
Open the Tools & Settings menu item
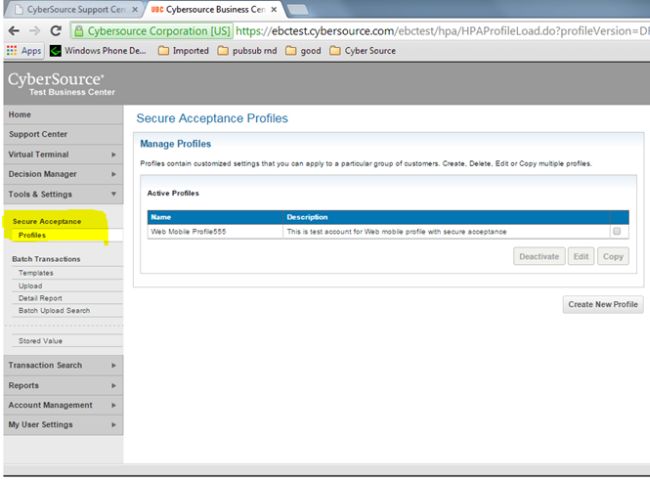tap(63, 194)
